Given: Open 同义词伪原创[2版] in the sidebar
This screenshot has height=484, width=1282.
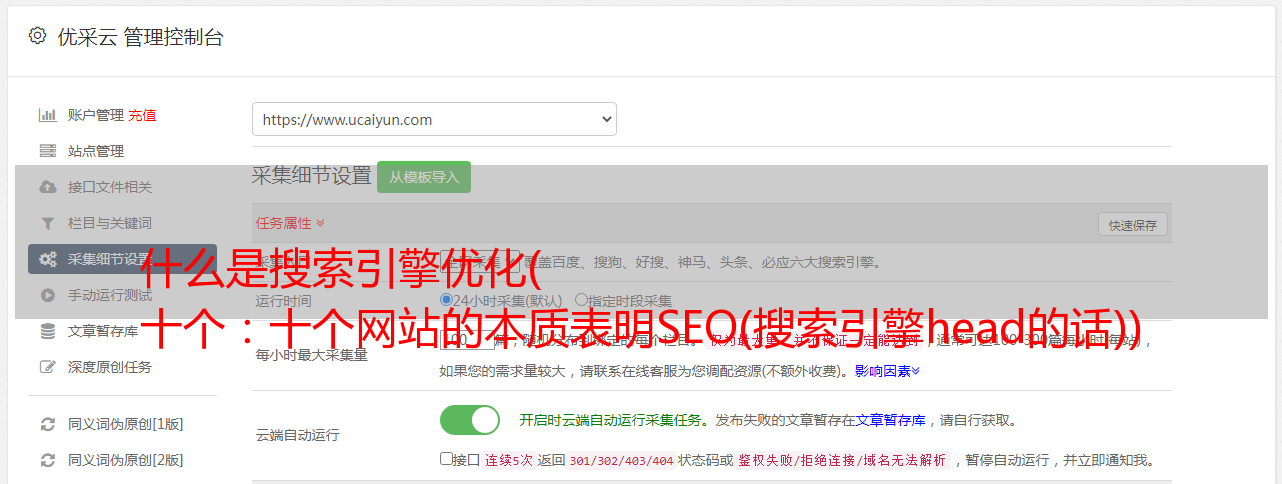Looking at the screenshot, I should (126, 460).
